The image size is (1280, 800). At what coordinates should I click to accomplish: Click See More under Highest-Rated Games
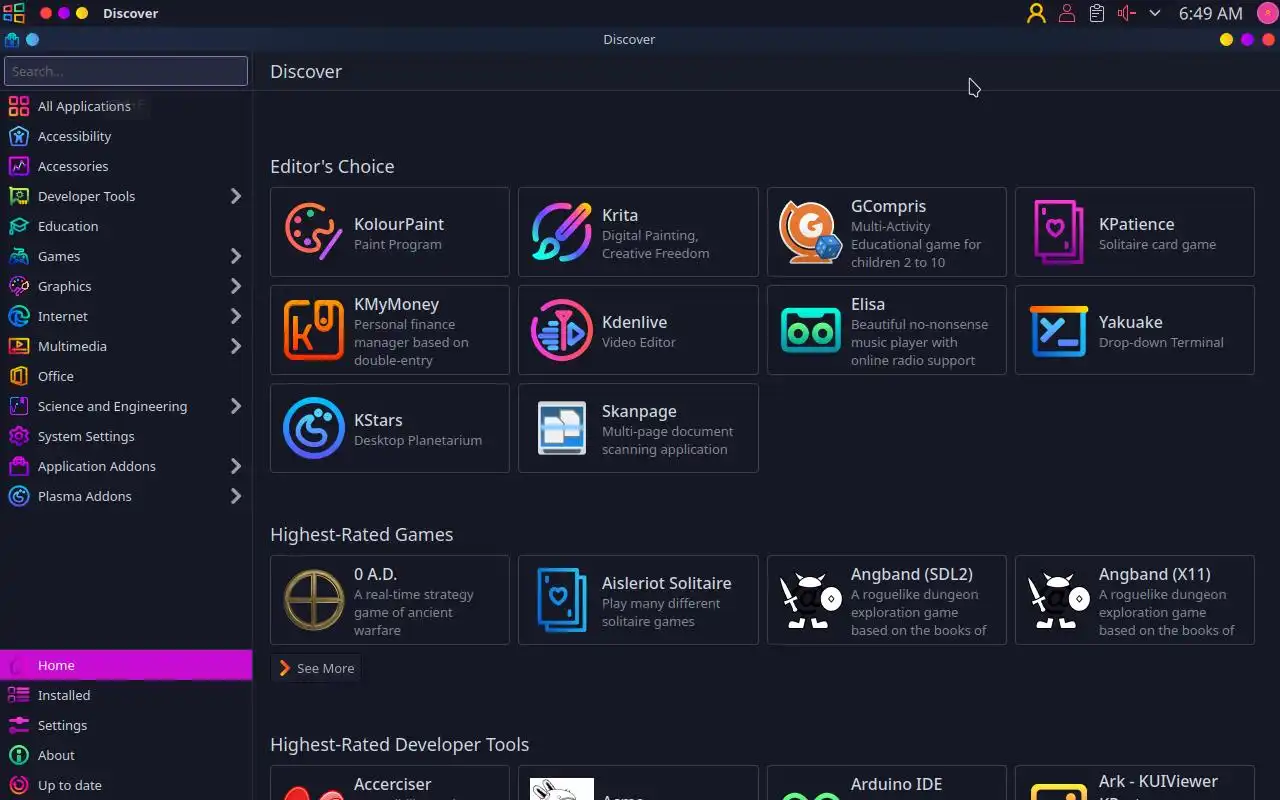pos(316,668)
